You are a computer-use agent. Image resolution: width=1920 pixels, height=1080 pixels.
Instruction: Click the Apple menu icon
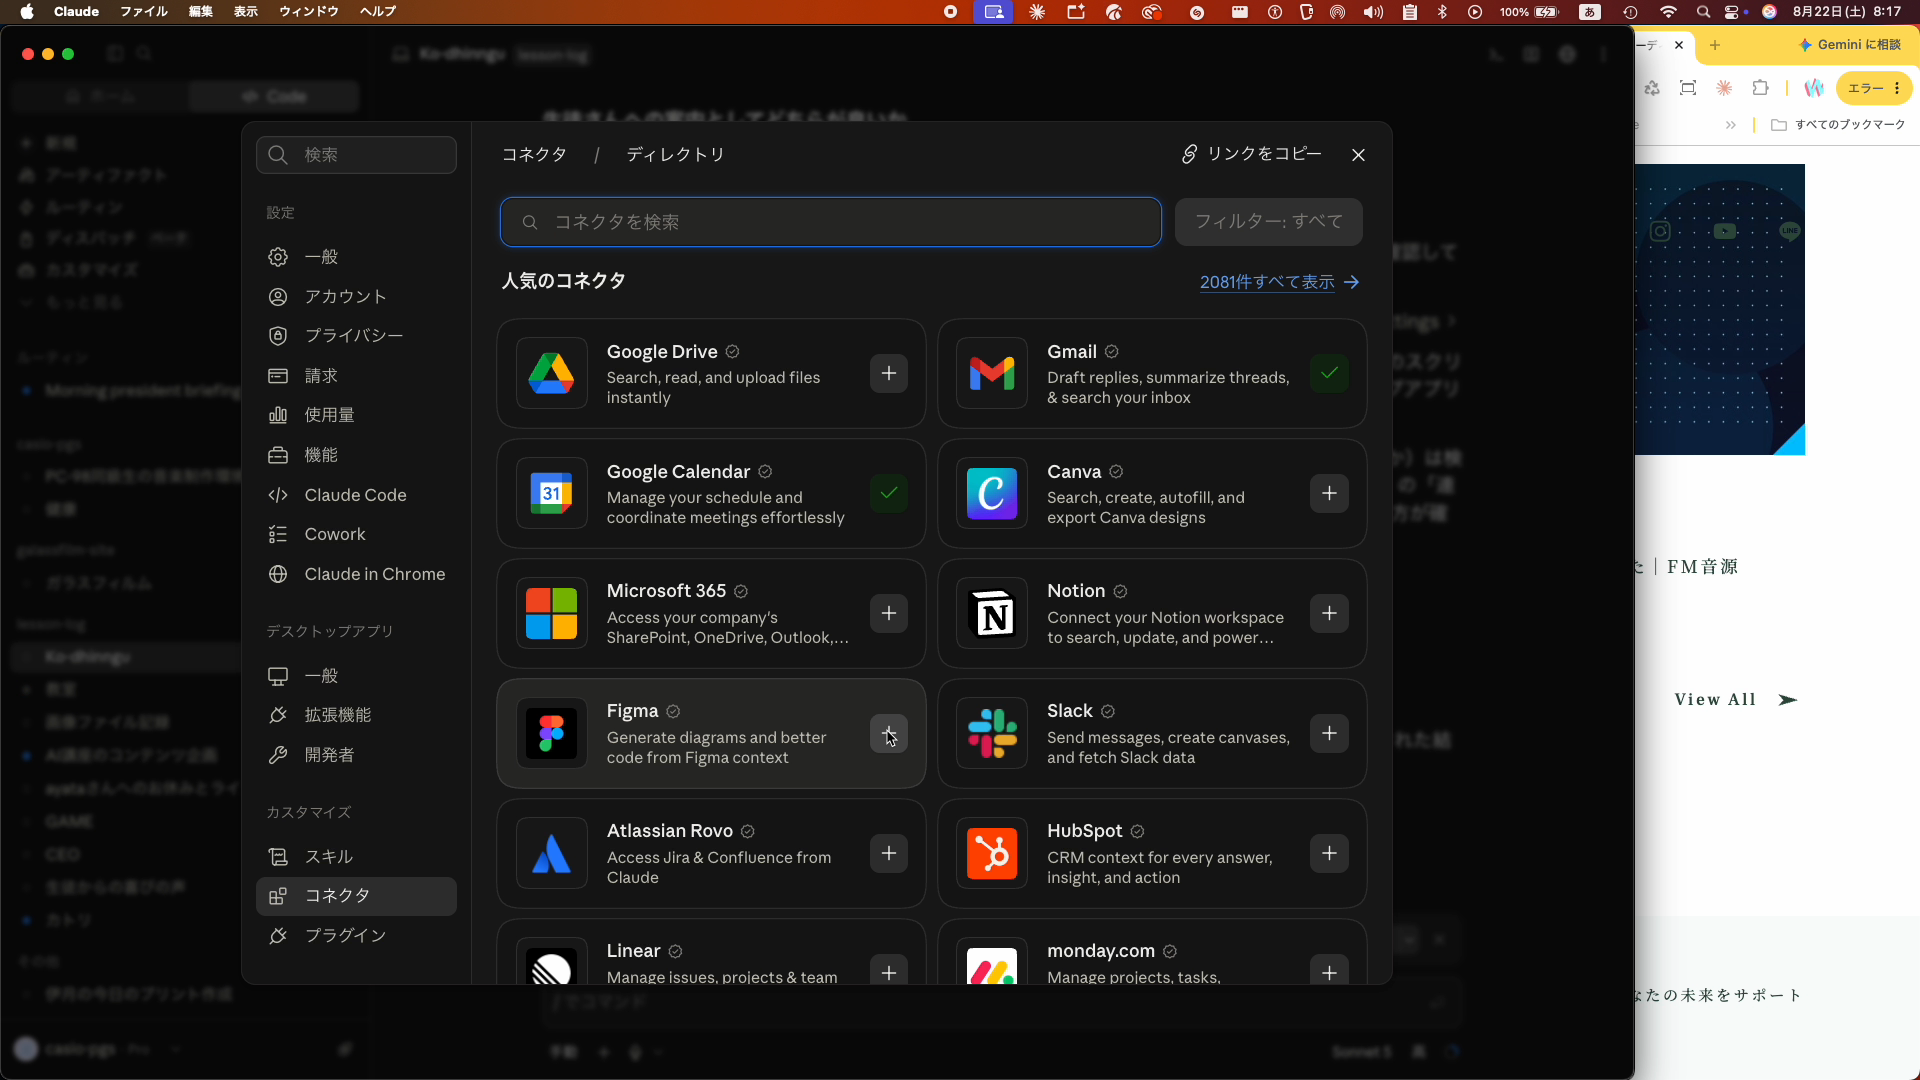tap(27, 12)
